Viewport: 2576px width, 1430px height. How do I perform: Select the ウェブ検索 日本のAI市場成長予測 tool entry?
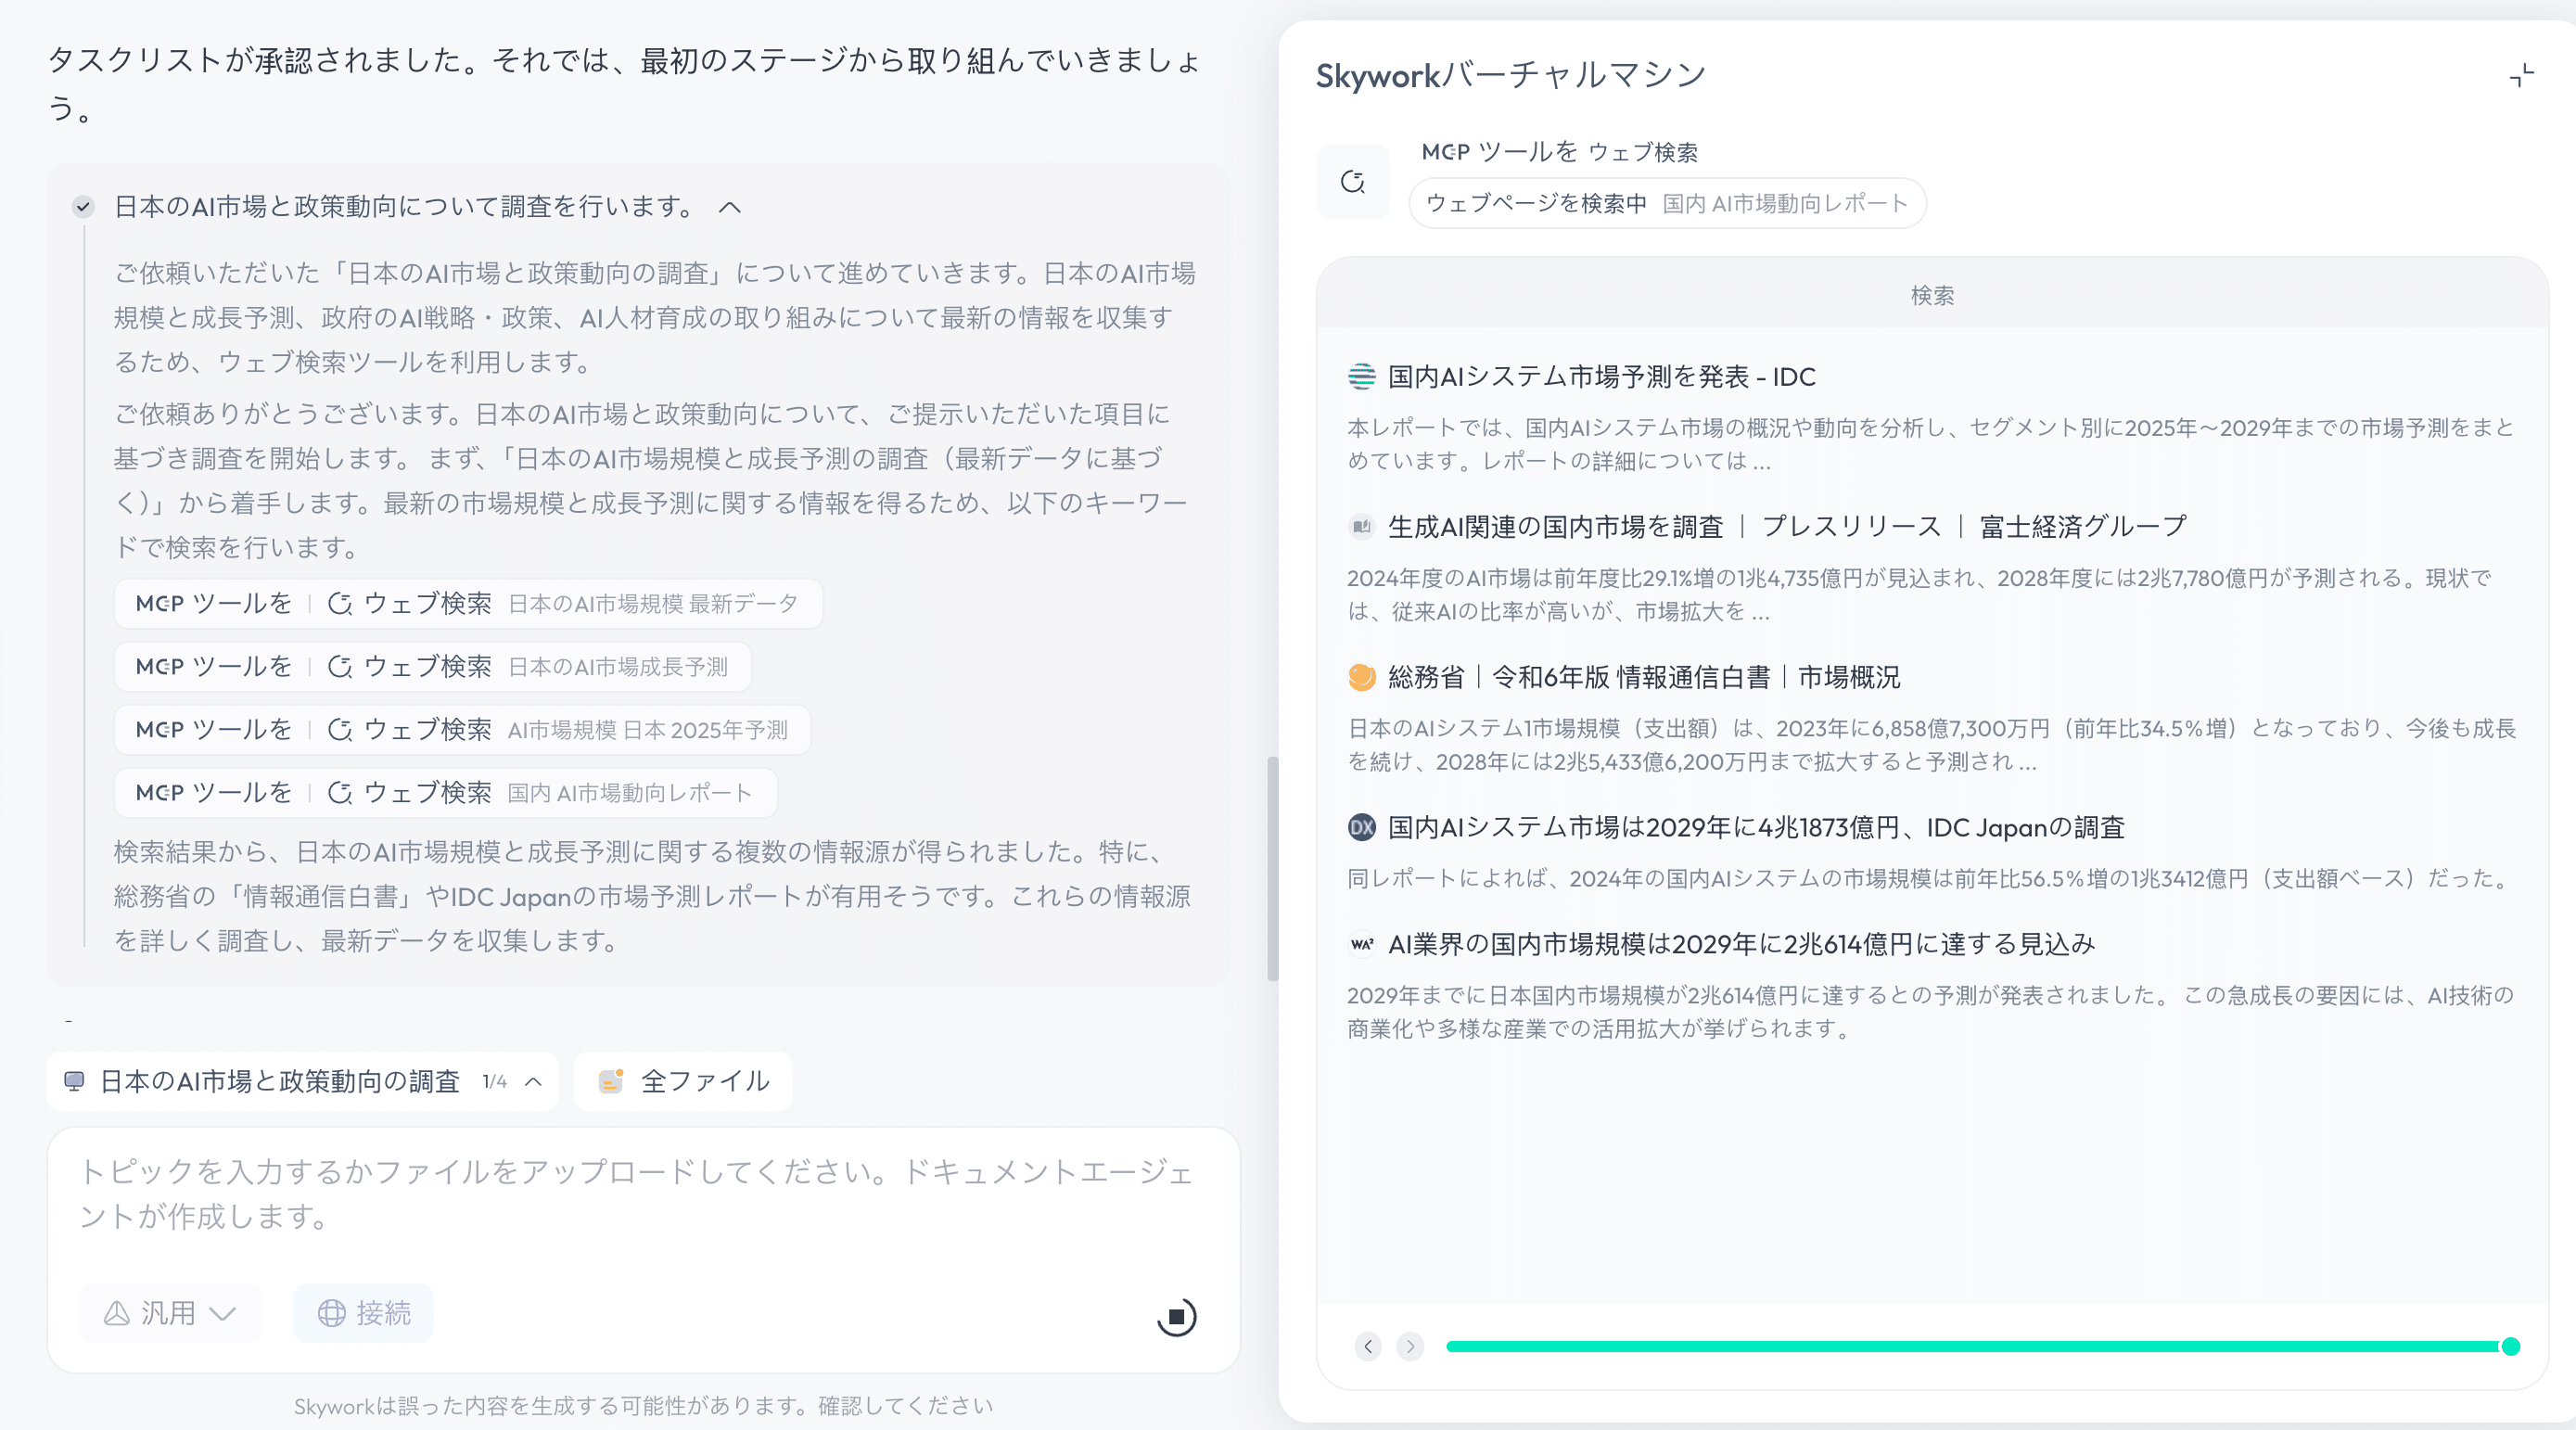pyautogui.click(x=432, y=667)
